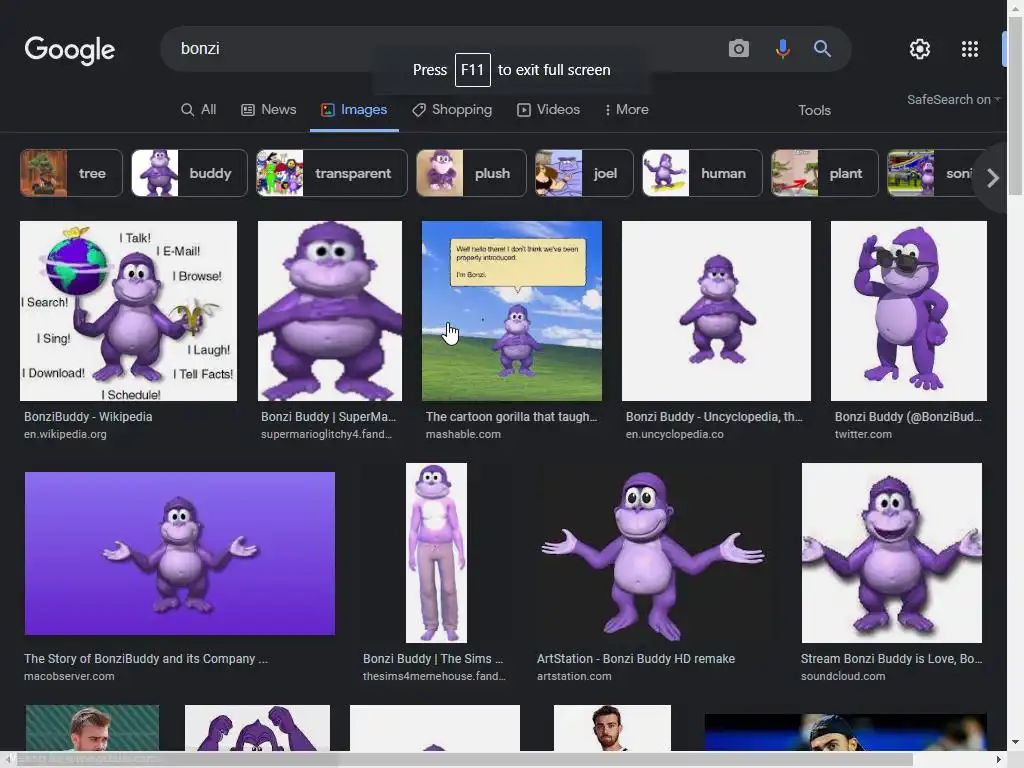Select the Images tab
Image resolution: width=1024 pixels, height=768 pixels.
coord(354,110)
